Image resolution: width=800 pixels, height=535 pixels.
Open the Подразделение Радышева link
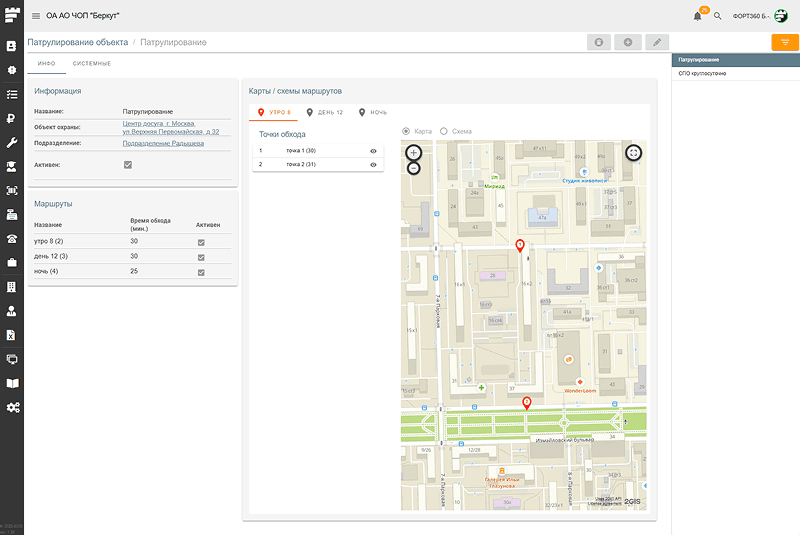click(163, 143)
